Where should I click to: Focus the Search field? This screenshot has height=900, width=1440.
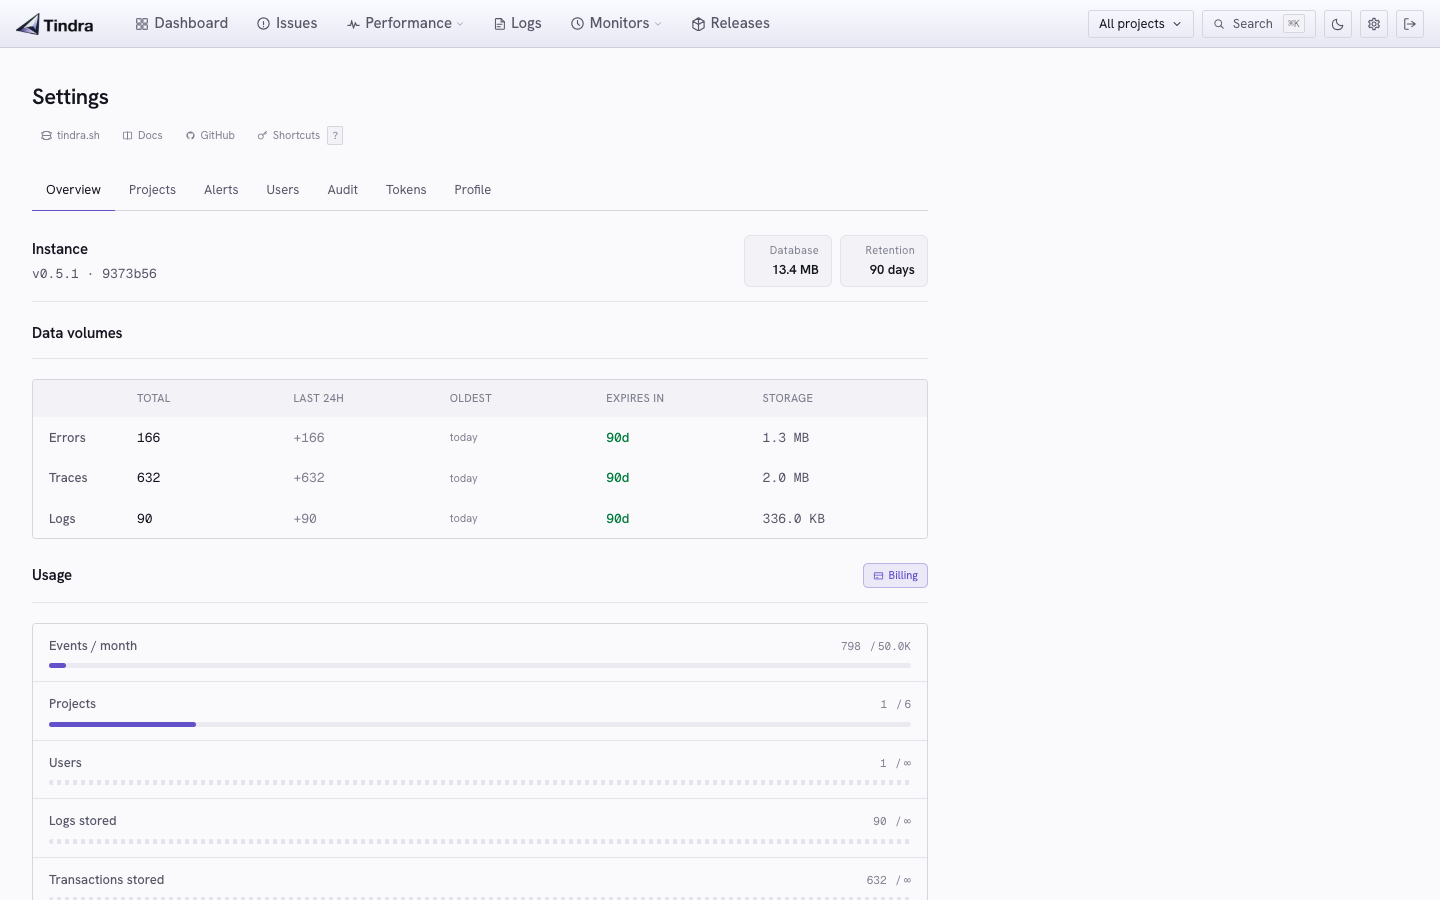[1258, 24]
